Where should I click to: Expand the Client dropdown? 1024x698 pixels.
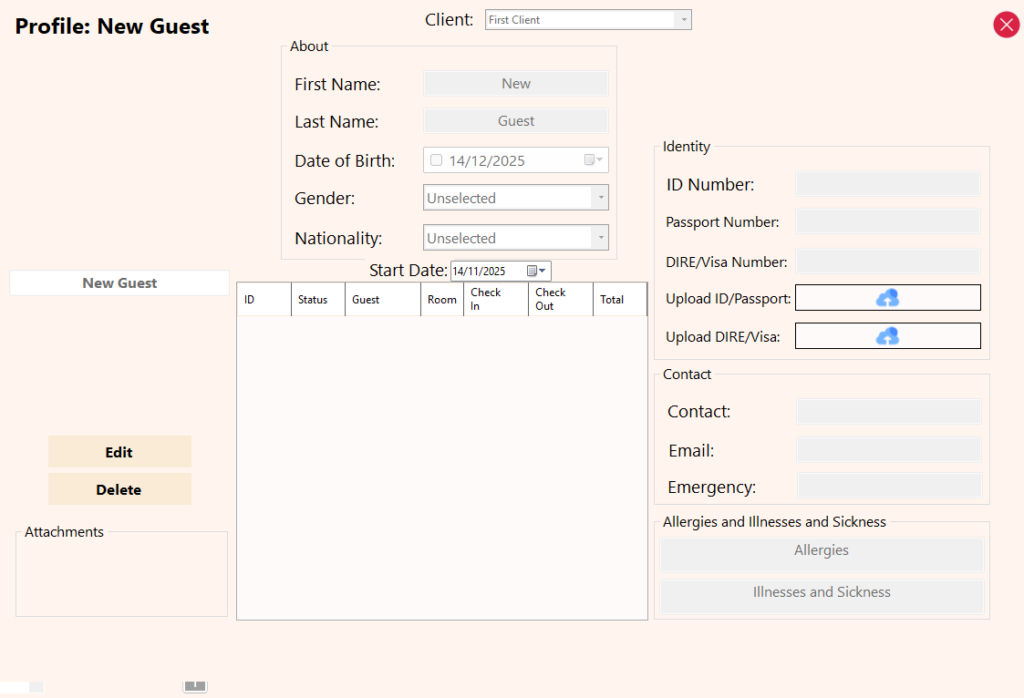pyautogui.click(x=682, y=20)
